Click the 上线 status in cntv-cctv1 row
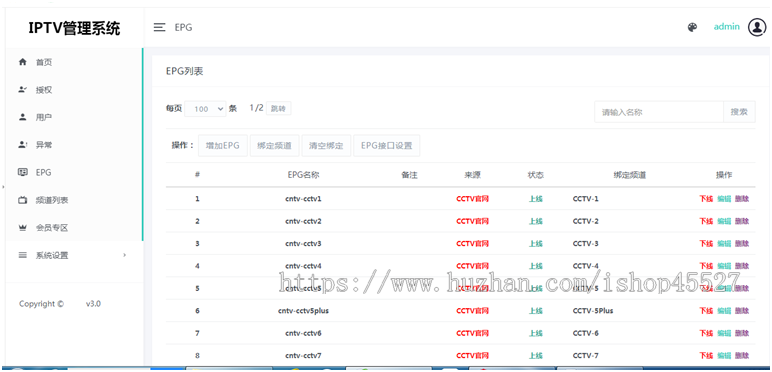The image size is (772, 372). point(536,199)
